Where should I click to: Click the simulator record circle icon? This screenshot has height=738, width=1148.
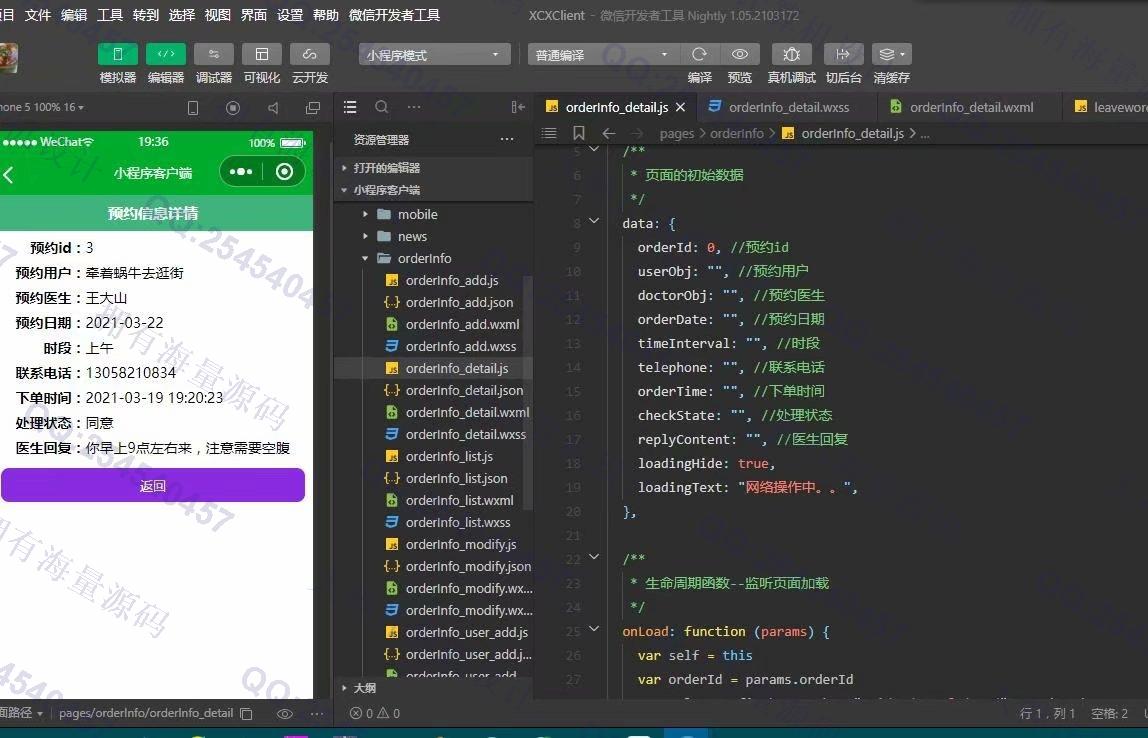(233, 108)
